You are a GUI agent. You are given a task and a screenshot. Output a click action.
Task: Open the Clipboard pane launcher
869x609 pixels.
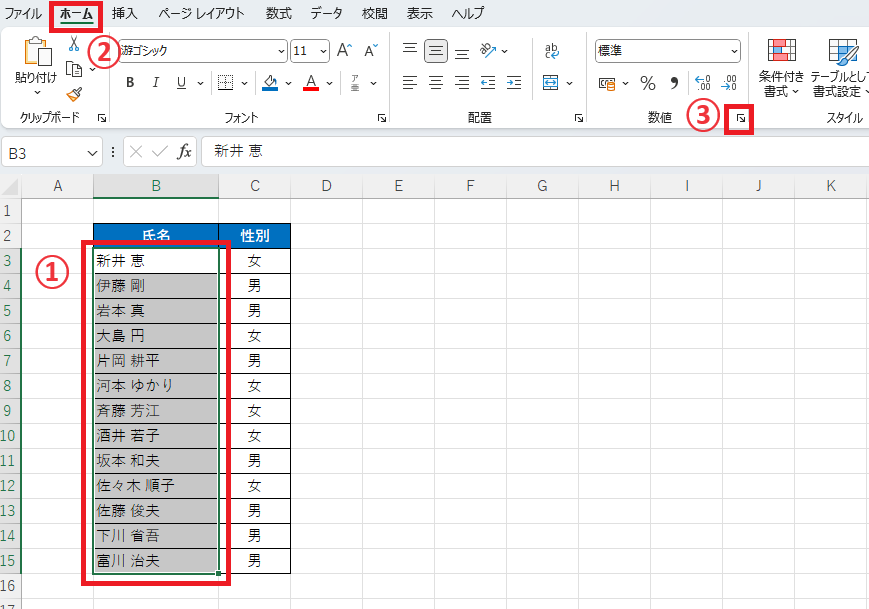tap(101, 118)
